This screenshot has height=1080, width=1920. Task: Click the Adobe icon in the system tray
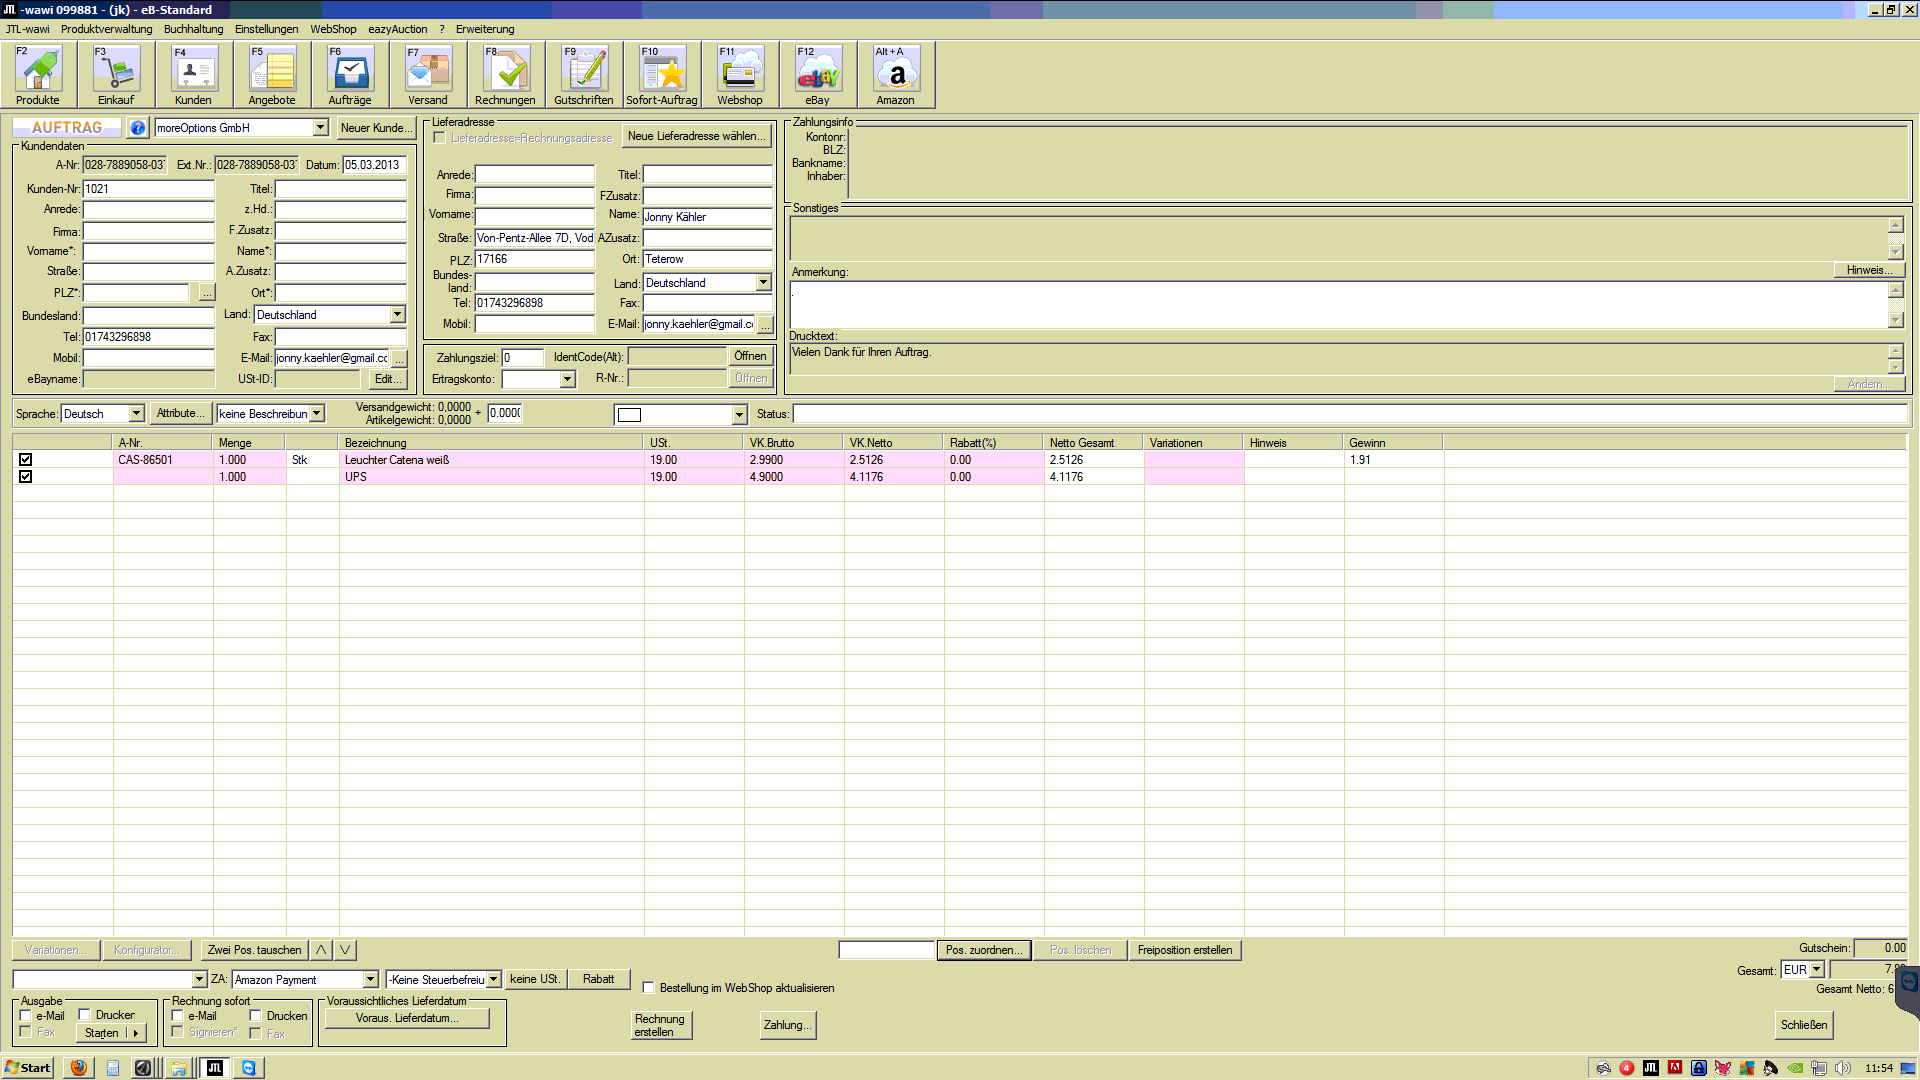[1675, 1068]
